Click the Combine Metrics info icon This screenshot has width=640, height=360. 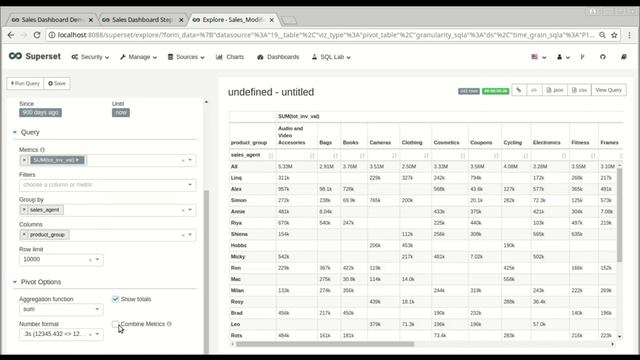pos(169,324)
